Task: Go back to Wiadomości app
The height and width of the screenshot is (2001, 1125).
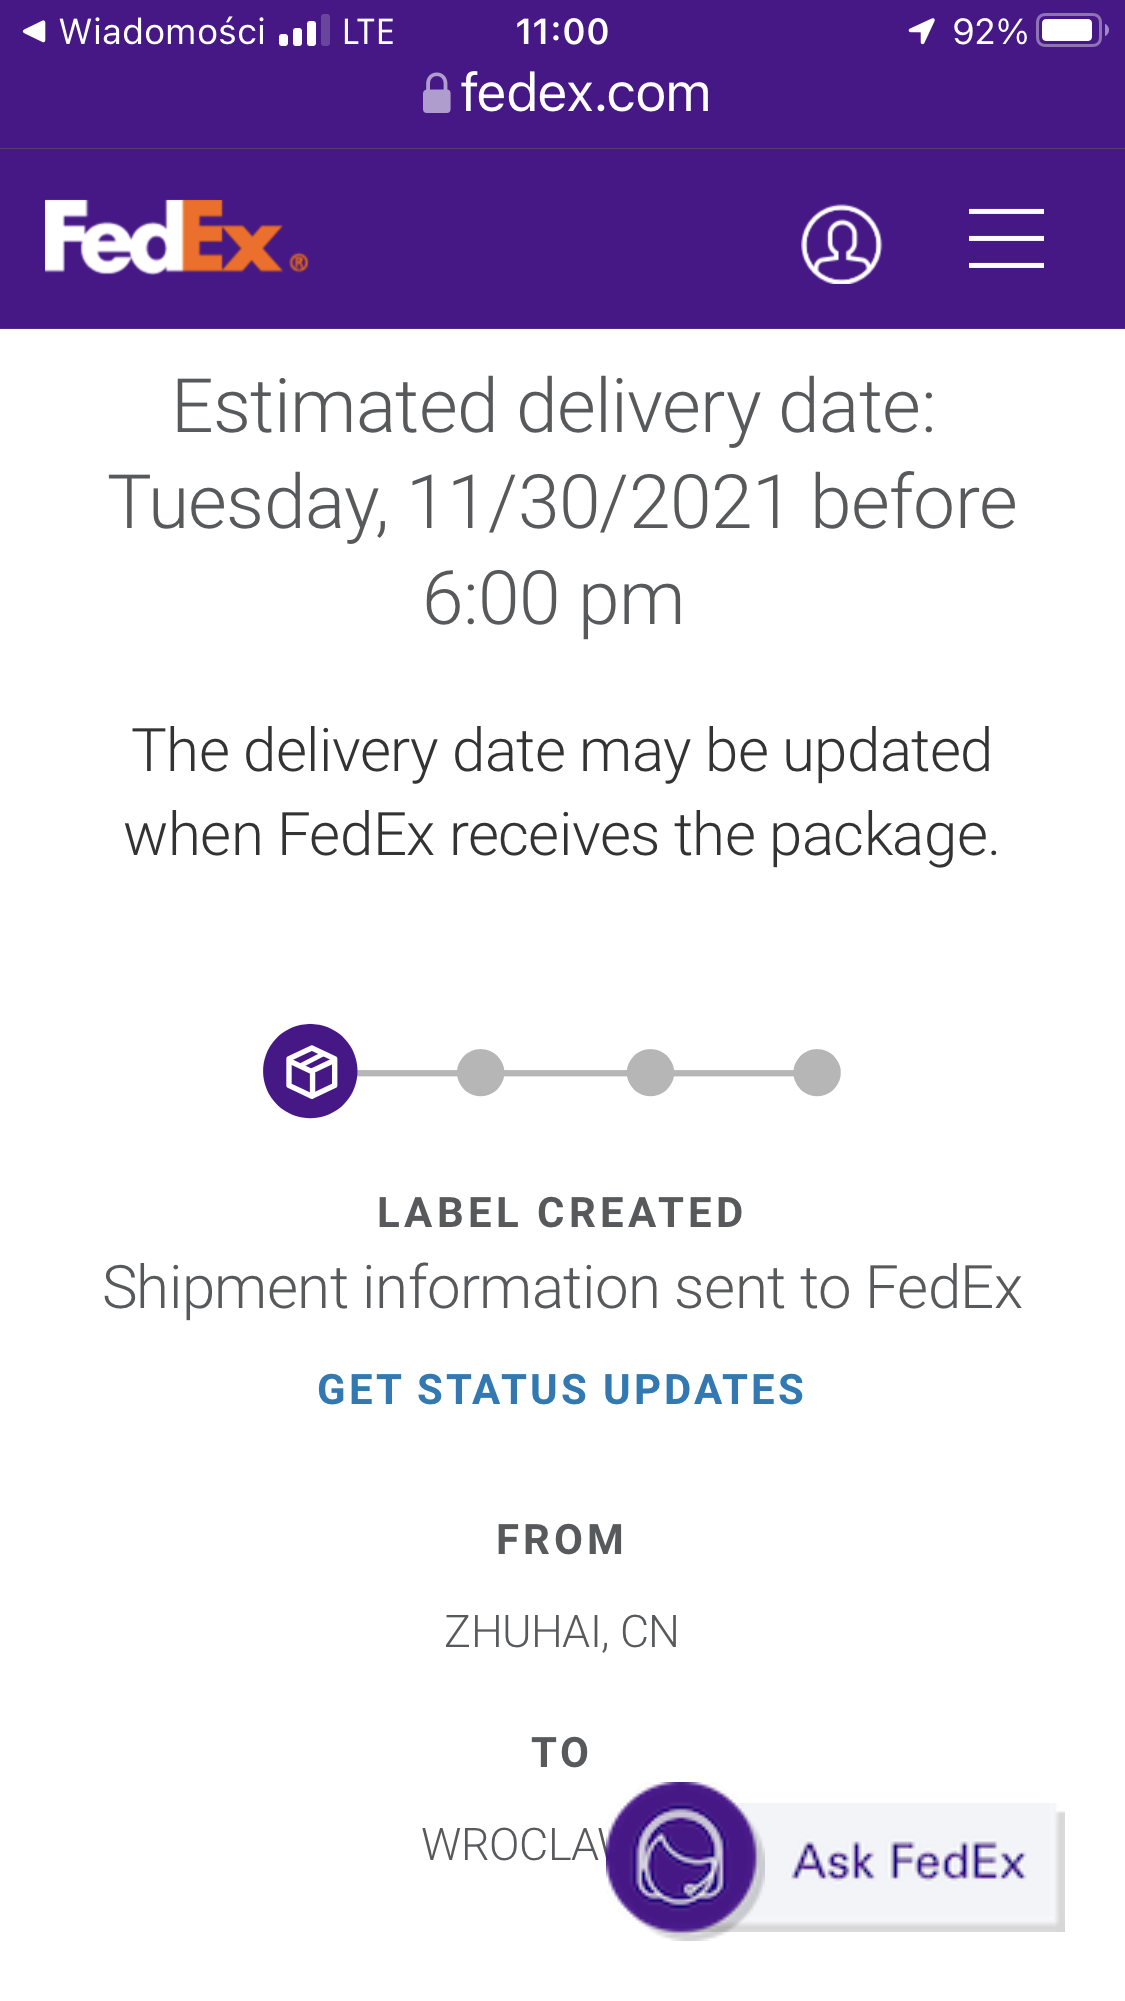Action: 146,32
